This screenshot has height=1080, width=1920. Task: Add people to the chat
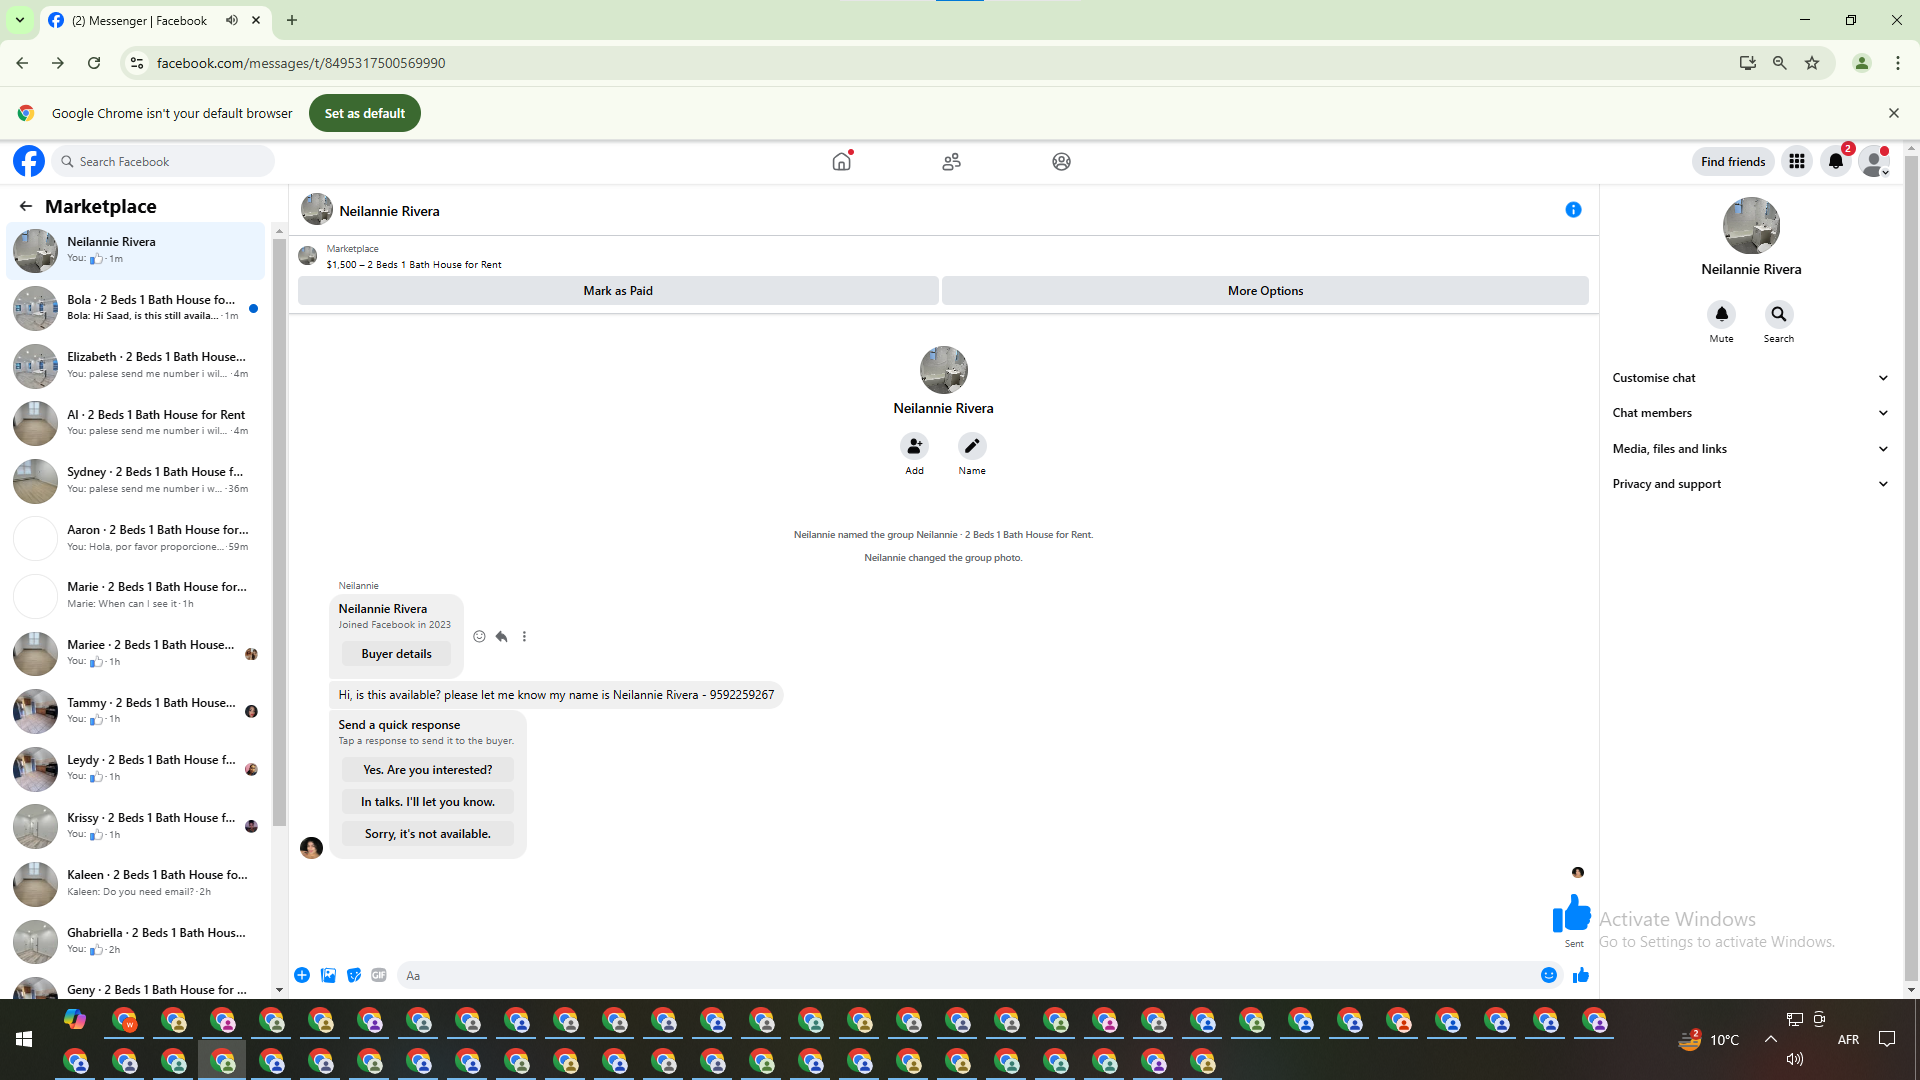point(914,446)
